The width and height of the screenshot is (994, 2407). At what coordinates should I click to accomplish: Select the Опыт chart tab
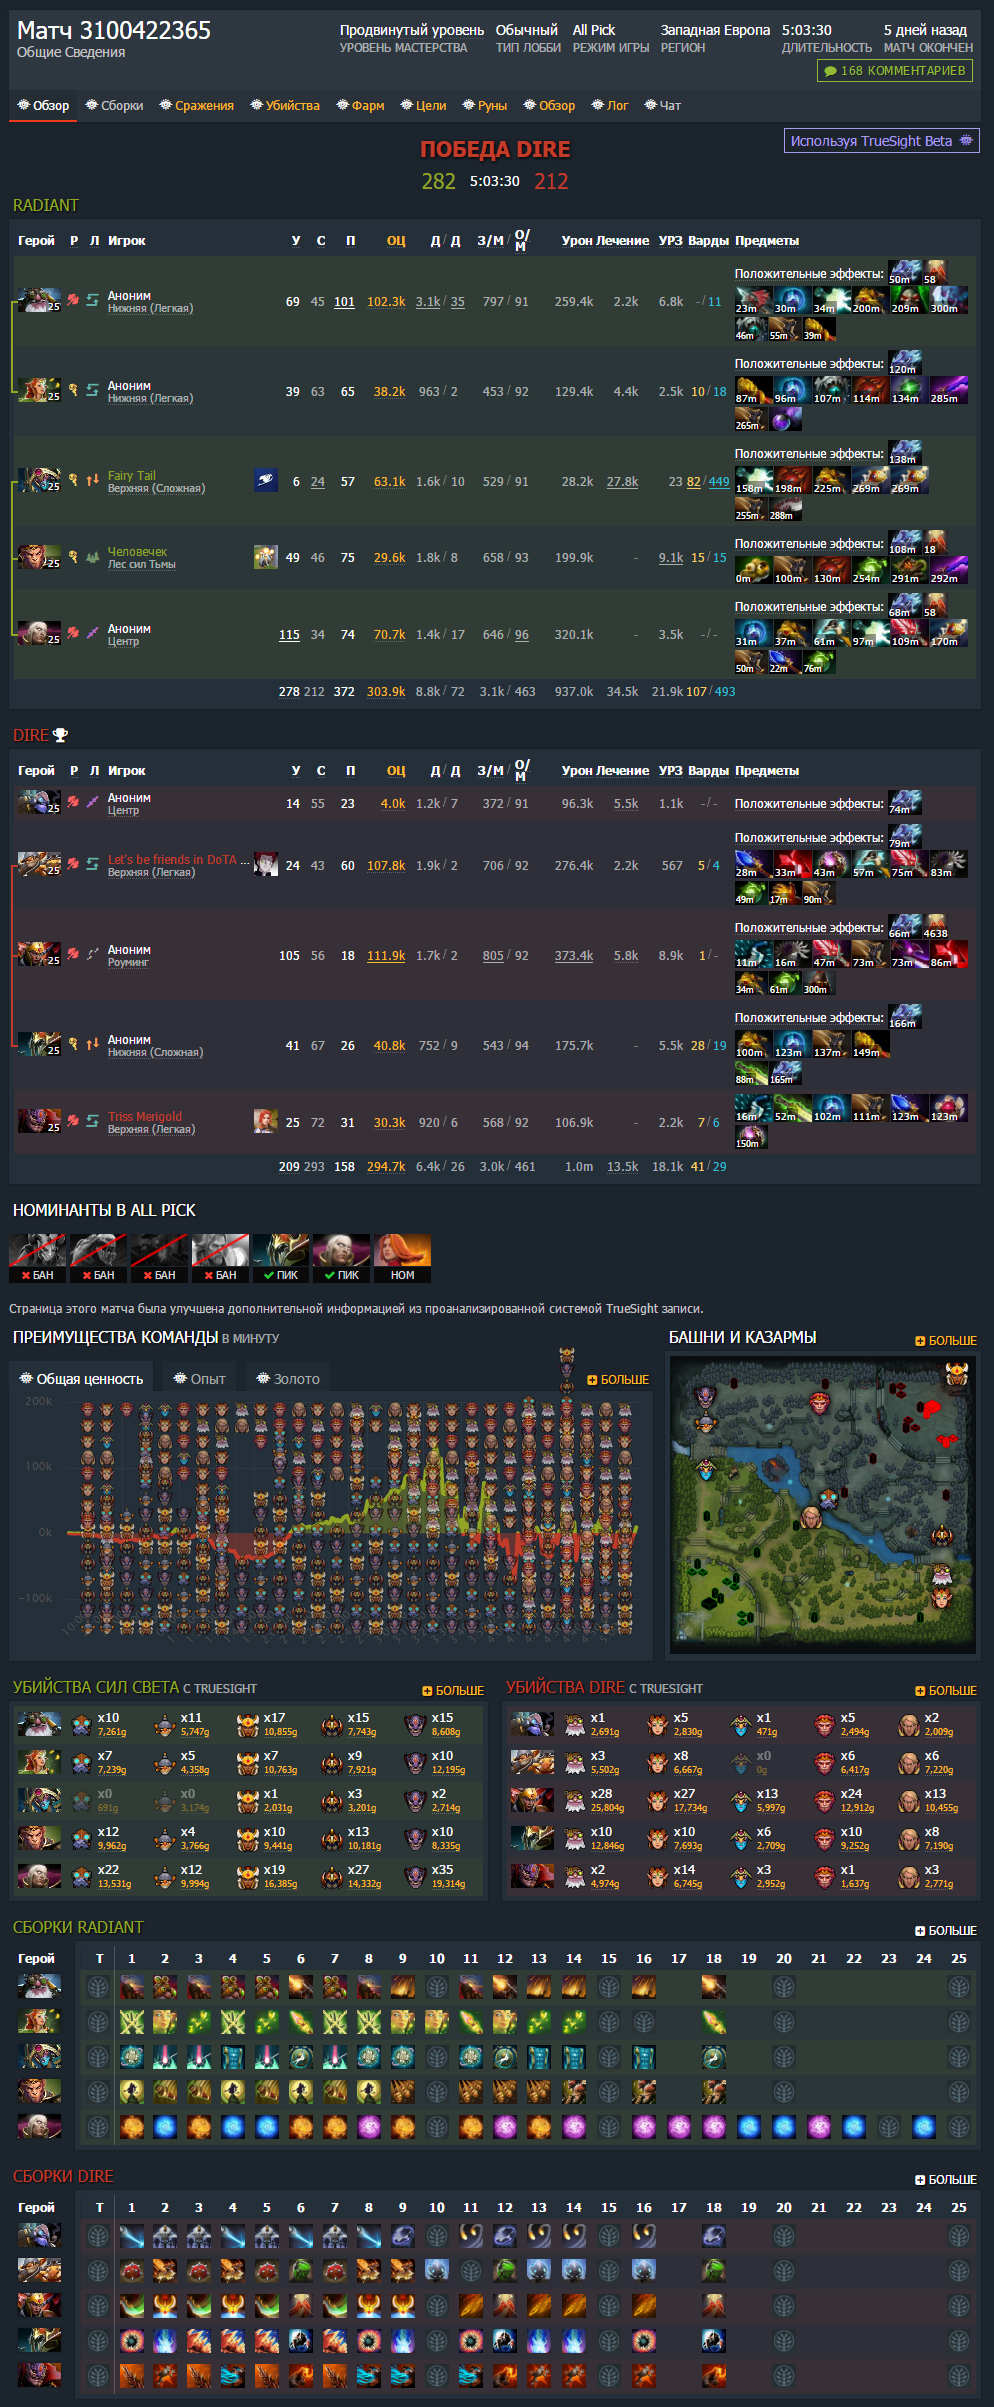(x=199, y=1379)
